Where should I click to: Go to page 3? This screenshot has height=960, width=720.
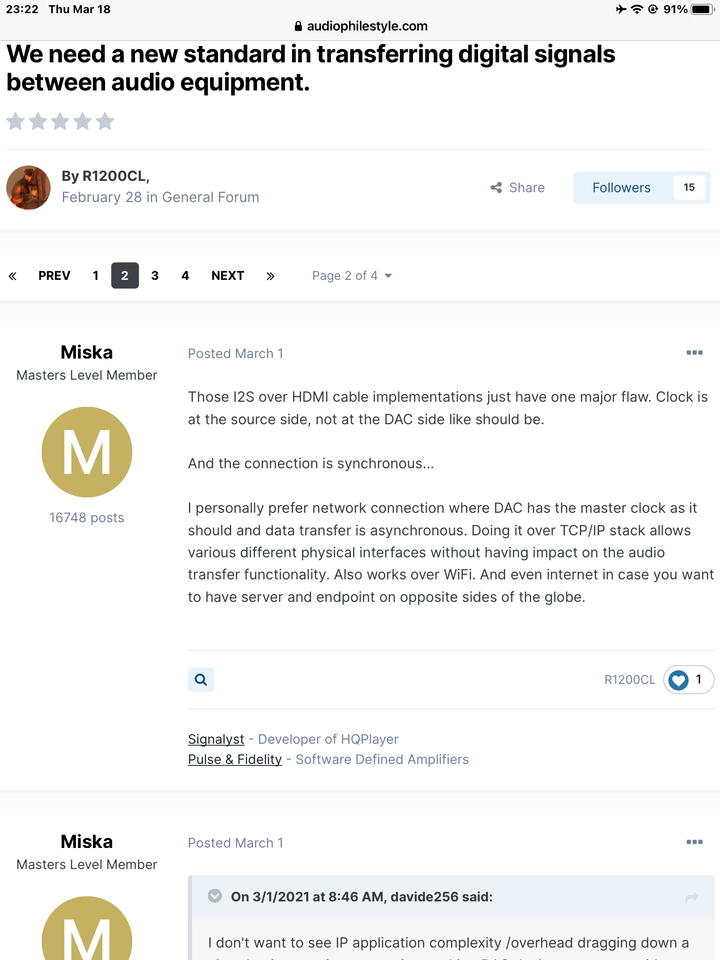click(155, 276)
